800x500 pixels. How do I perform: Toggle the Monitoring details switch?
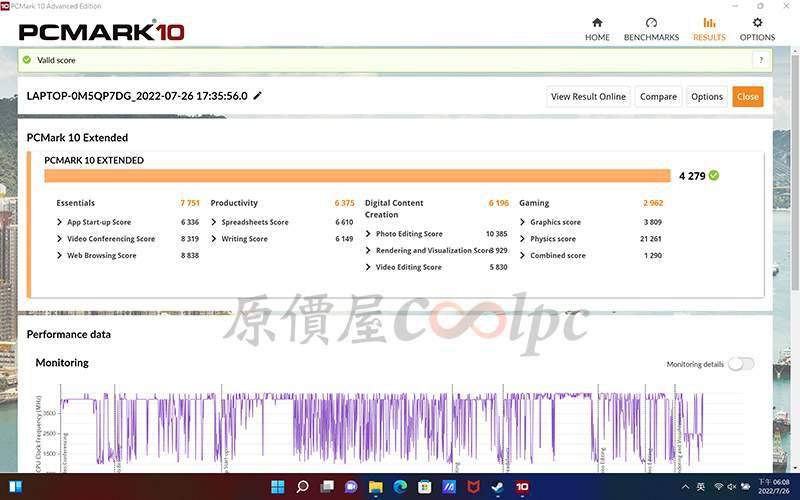(741, 364)
